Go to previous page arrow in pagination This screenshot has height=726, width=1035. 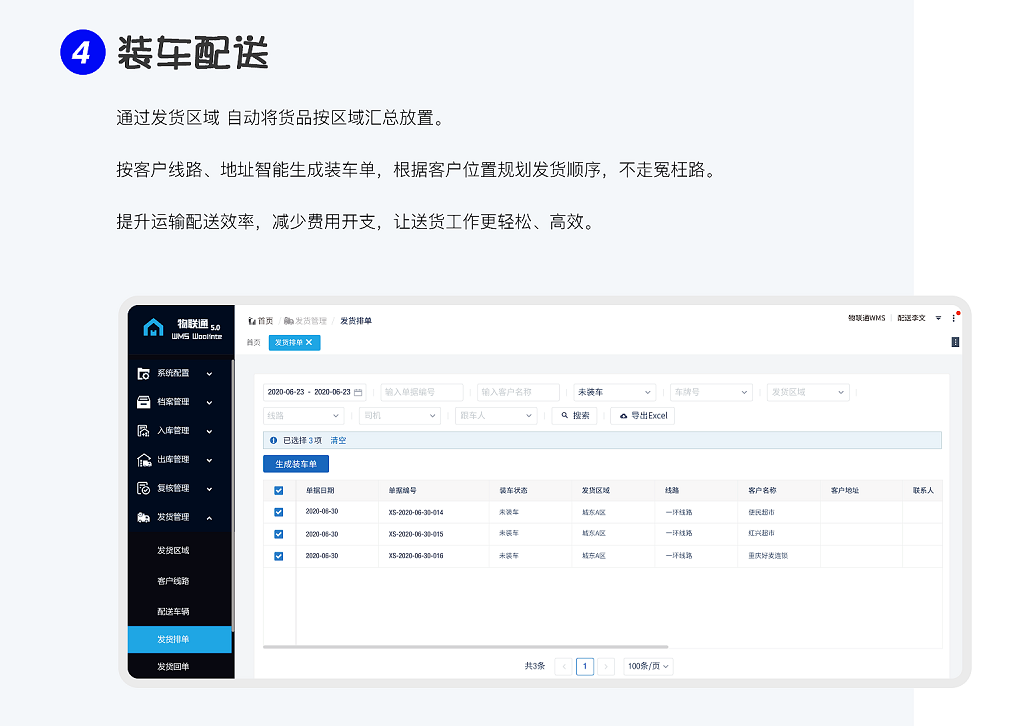(x=564, y=667)
